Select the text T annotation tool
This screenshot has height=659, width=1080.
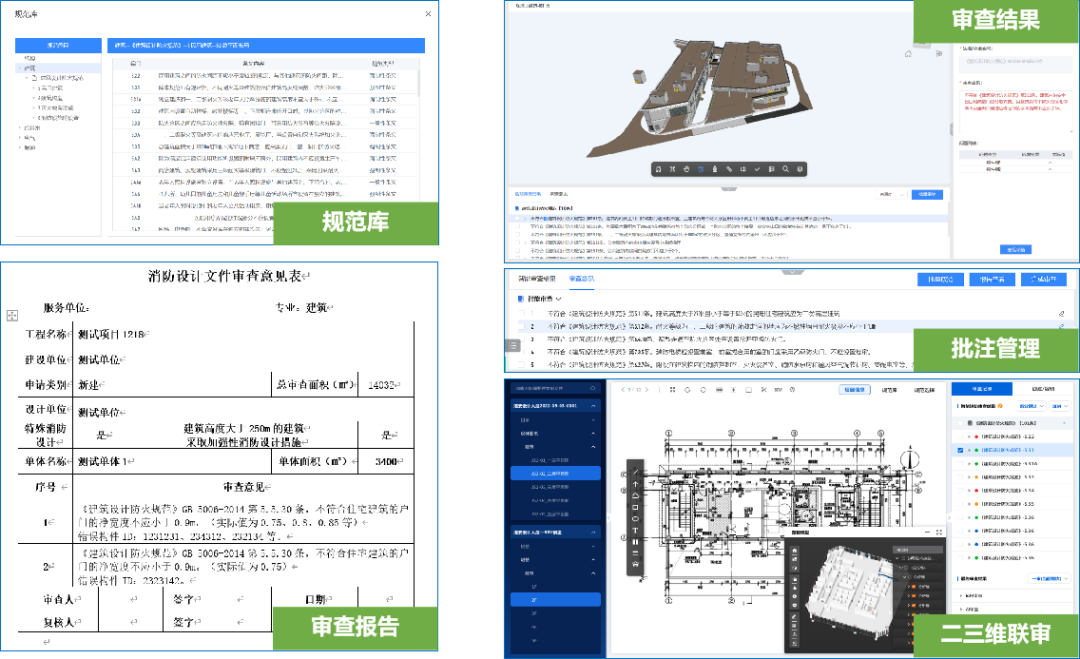tap(636, 530)
